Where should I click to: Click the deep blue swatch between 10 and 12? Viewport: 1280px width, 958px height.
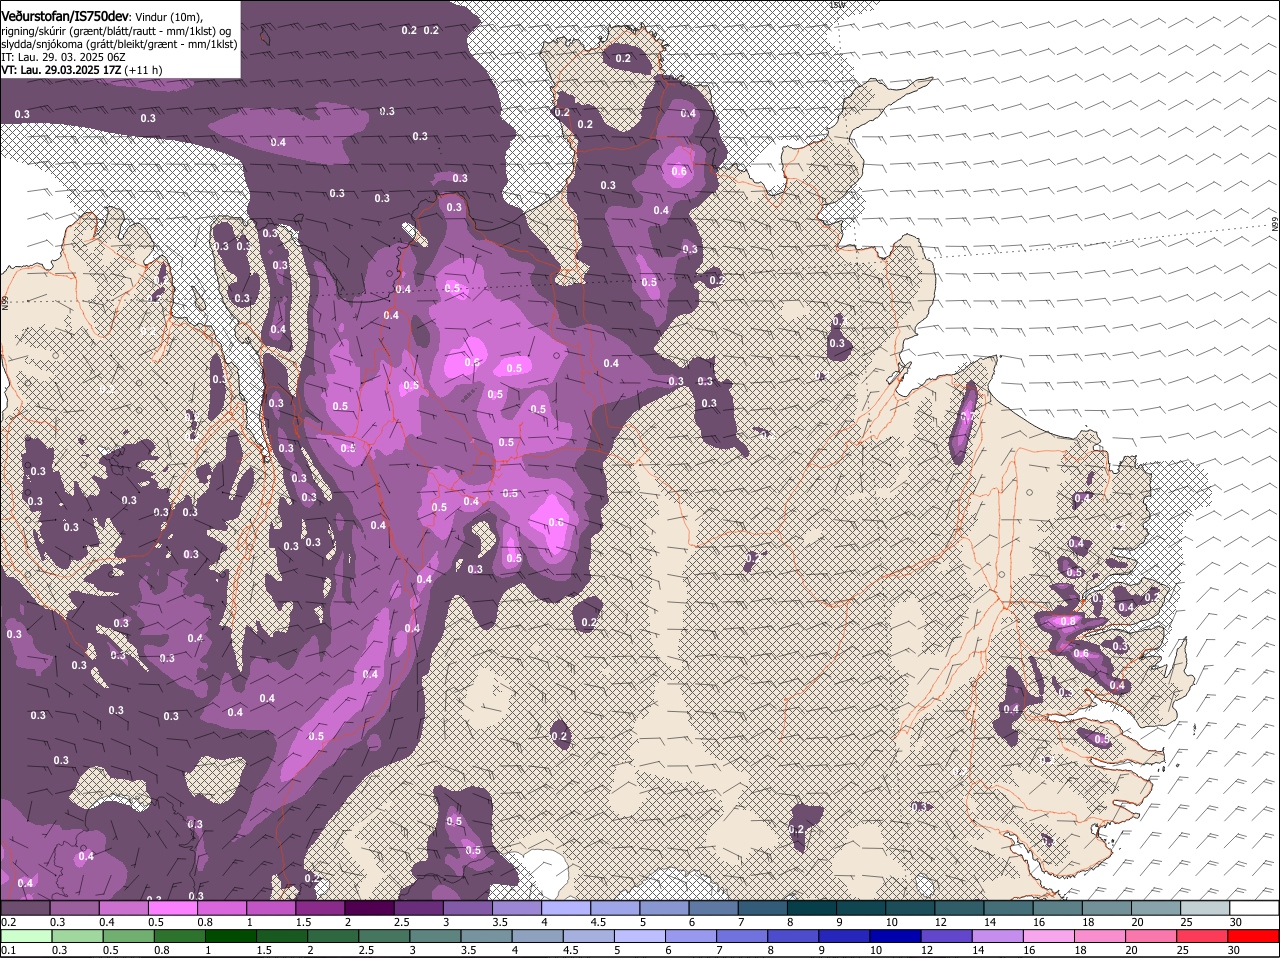(x=895, y=936)
